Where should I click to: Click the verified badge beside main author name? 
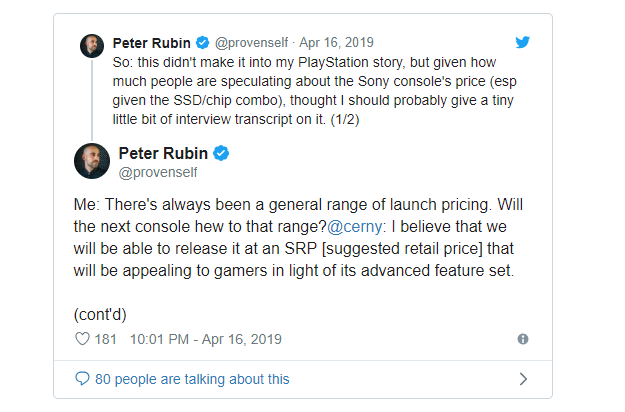click(222, 153)
